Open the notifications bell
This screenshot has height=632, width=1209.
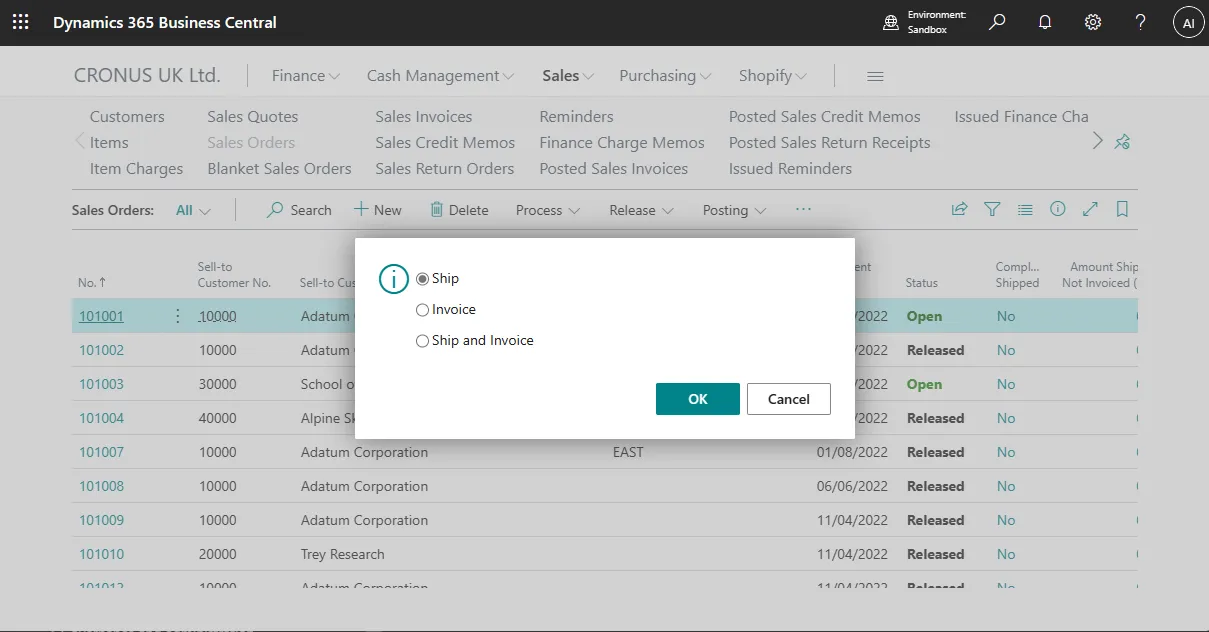click(1045, 22)
